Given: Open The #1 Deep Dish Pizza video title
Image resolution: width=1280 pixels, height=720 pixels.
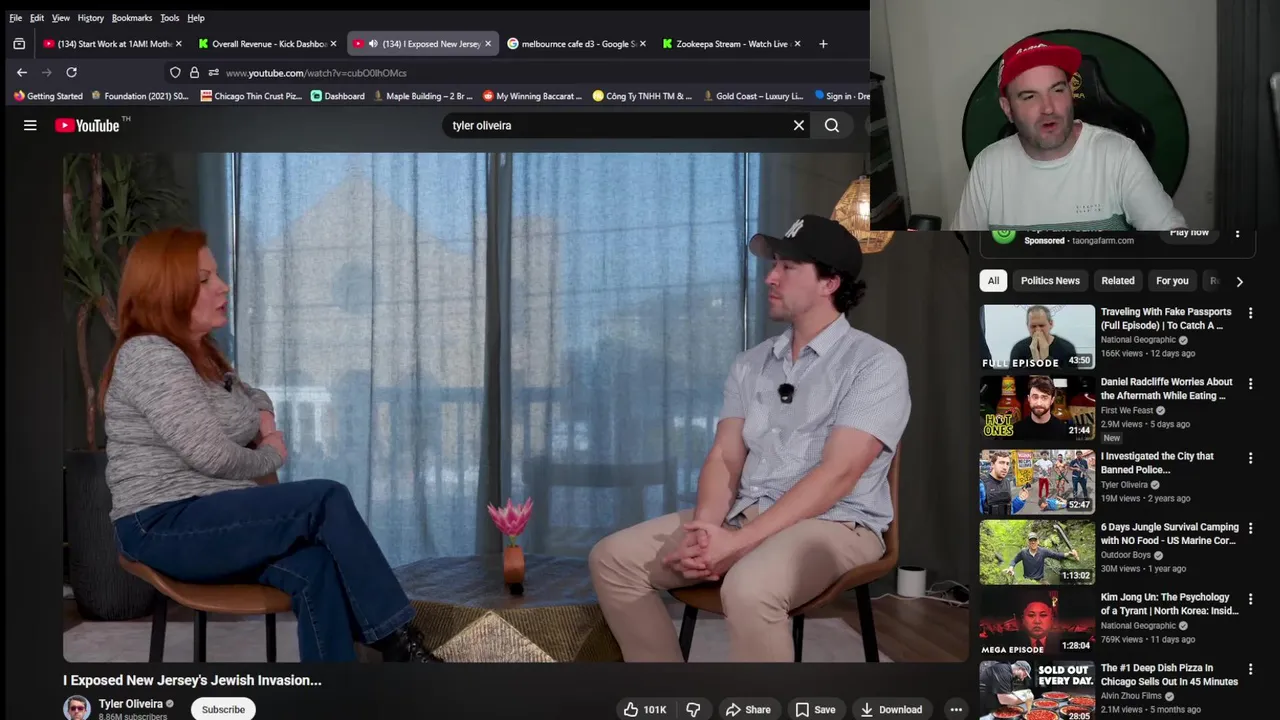Looking at the screenshot, I should coord(1169,675).
